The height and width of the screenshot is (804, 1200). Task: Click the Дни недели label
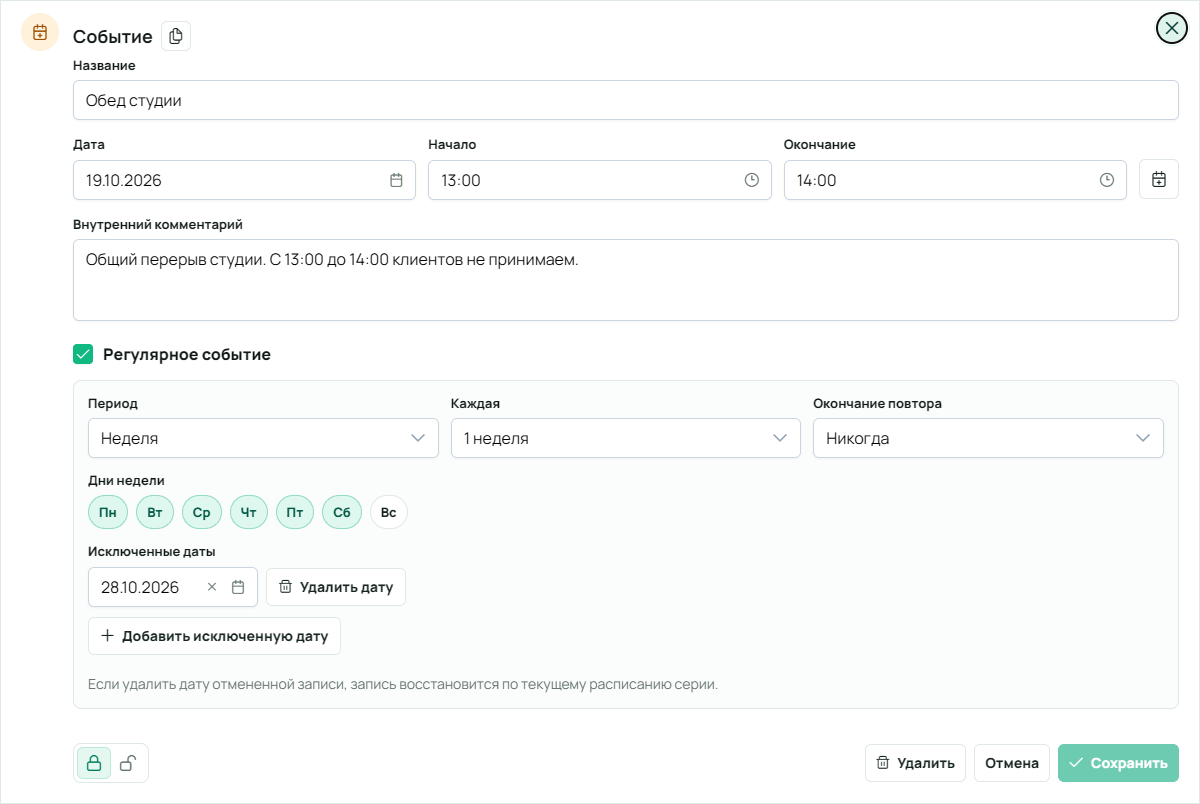click(x=126, y=480)
